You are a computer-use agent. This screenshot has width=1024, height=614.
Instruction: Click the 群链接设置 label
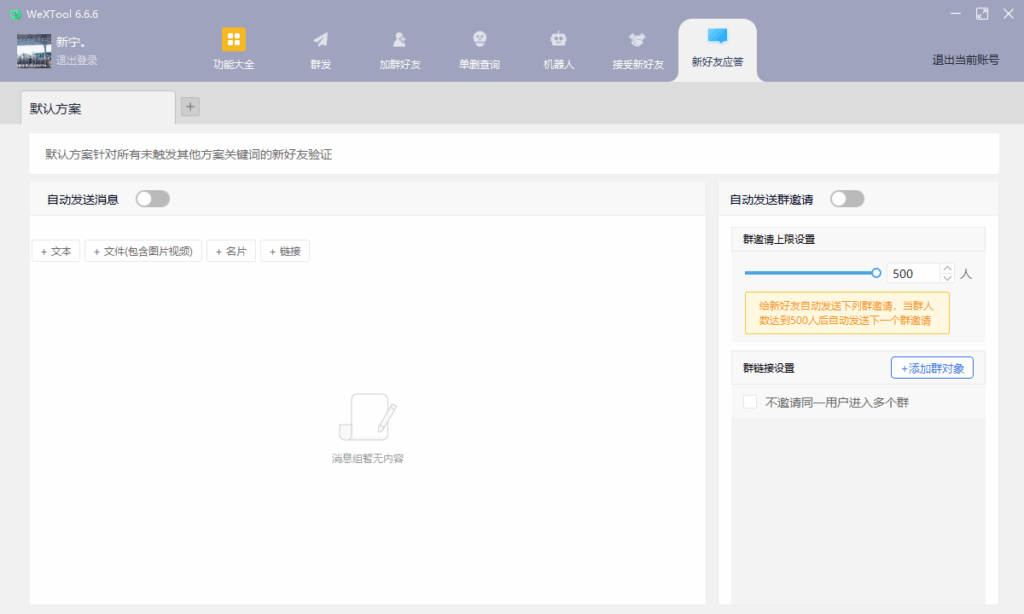(769, 368)
